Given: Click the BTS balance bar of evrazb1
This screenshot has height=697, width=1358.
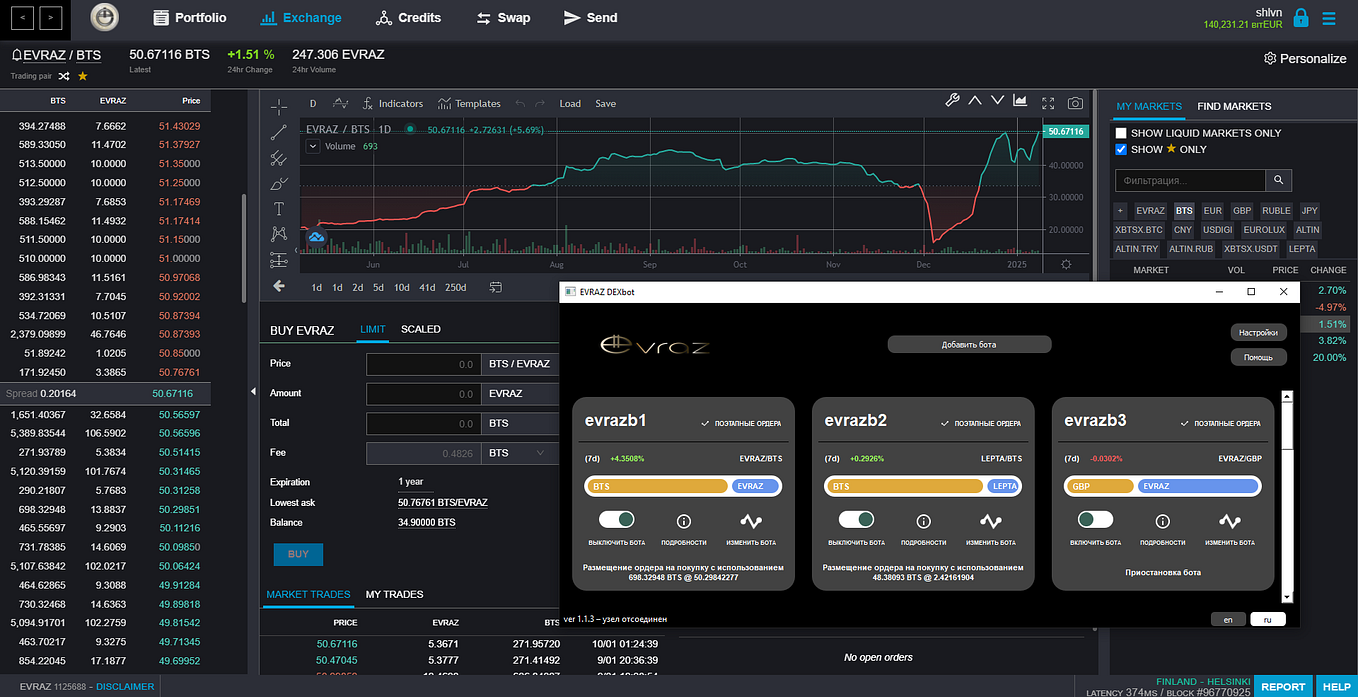Looking at the screenshot, I should [658, 486].
